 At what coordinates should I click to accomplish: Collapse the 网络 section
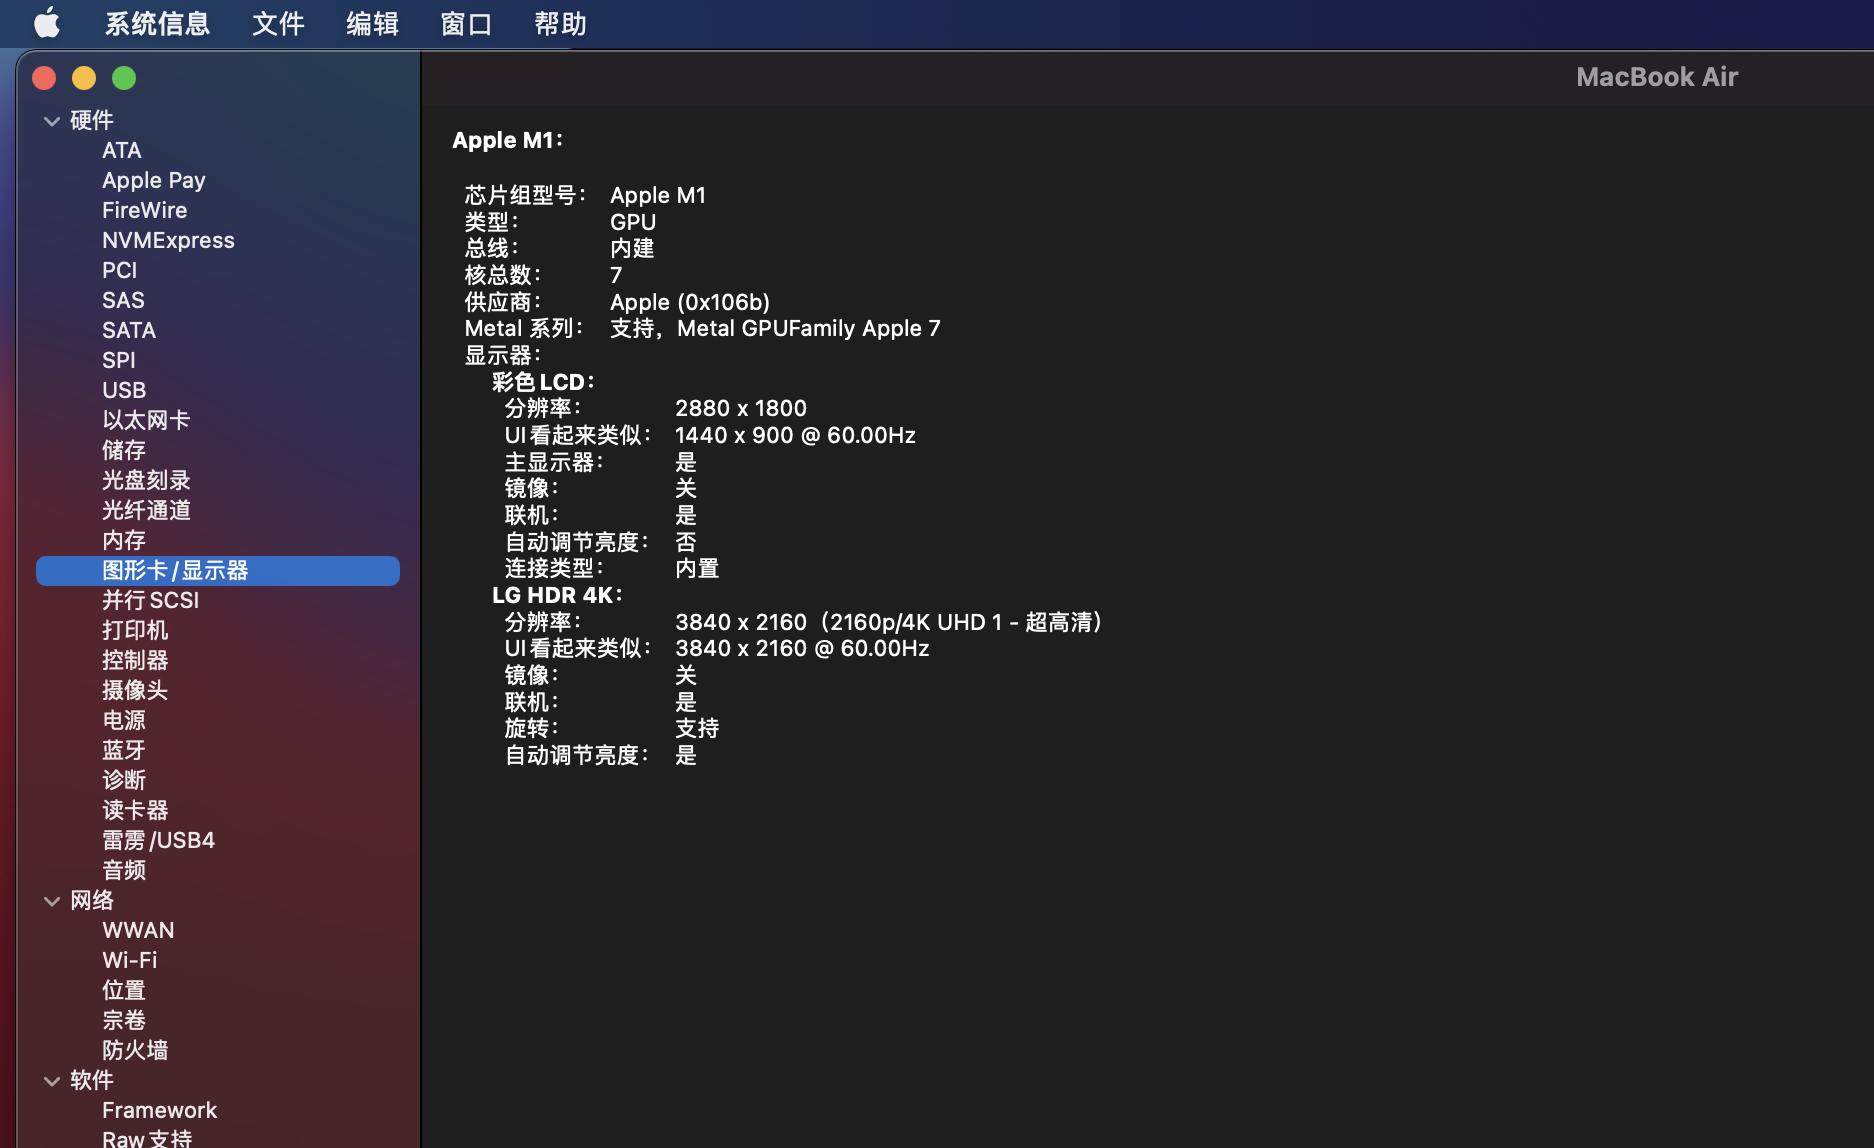tap(51, 900)
